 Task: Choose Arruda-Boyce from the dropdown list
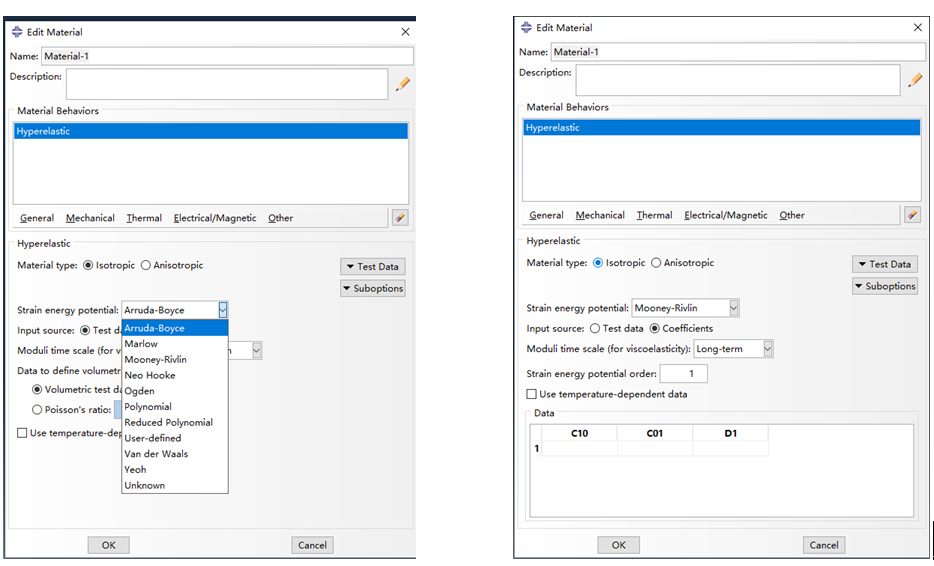pos(175,328)
